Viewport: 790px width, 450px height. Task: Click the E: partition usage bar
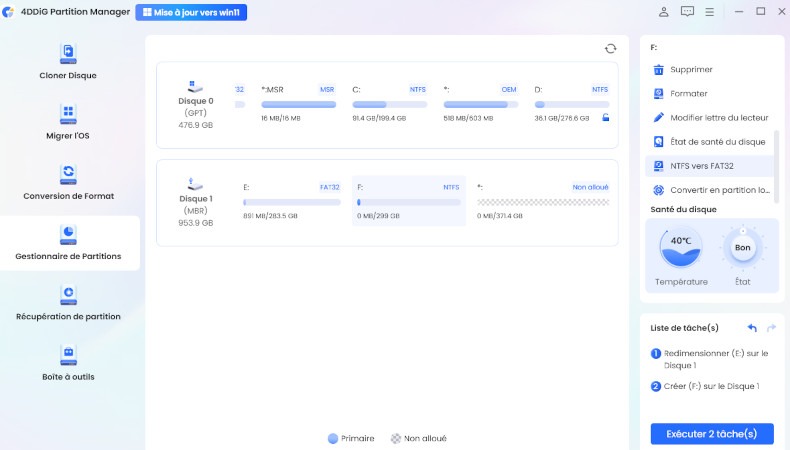[x=292, y=203]
